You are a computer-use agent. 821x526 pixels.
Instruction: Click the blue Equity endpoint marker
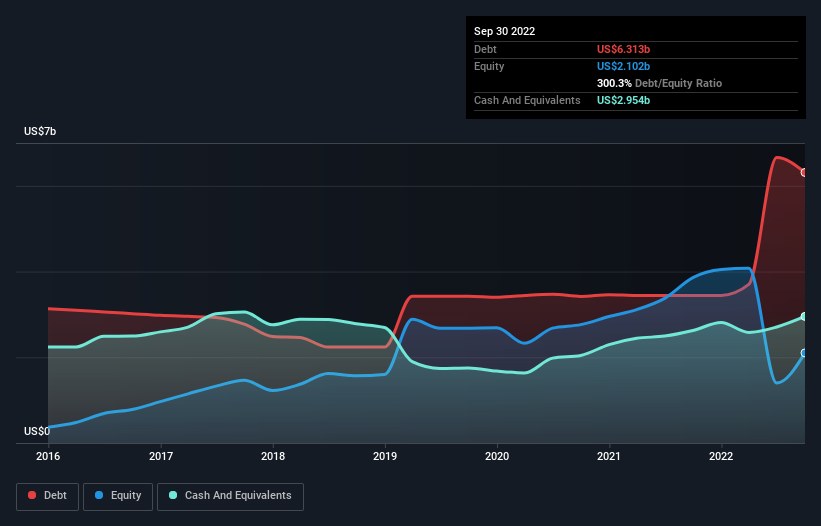[804, 353]
